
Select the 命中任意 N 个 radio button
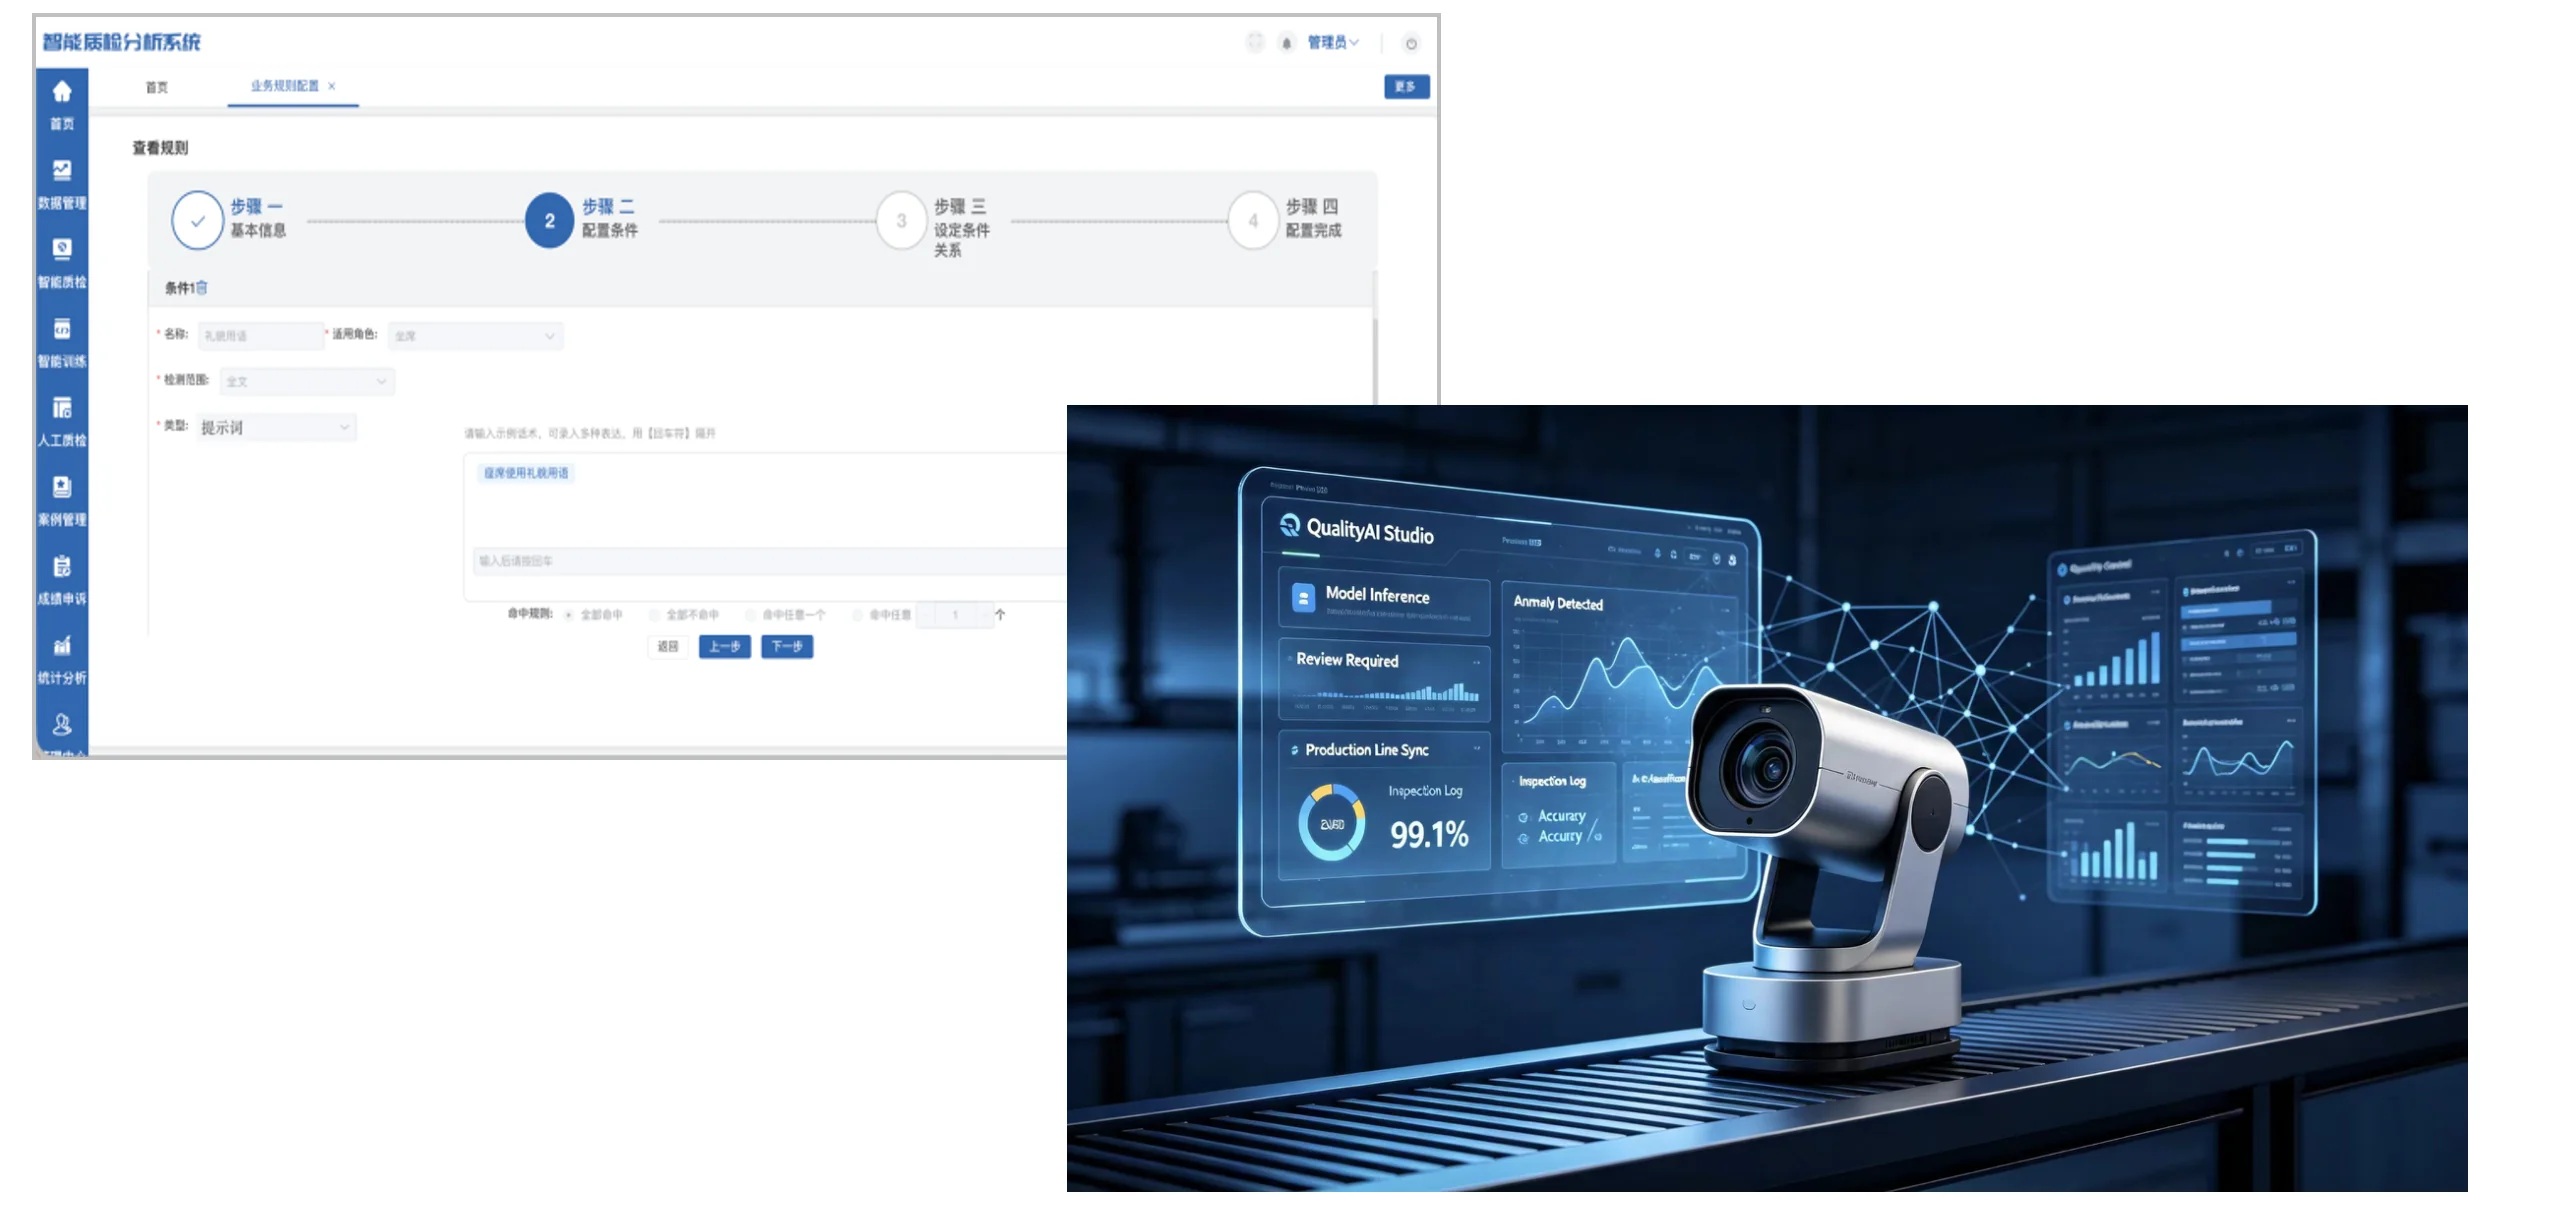[x=857, y=615]
